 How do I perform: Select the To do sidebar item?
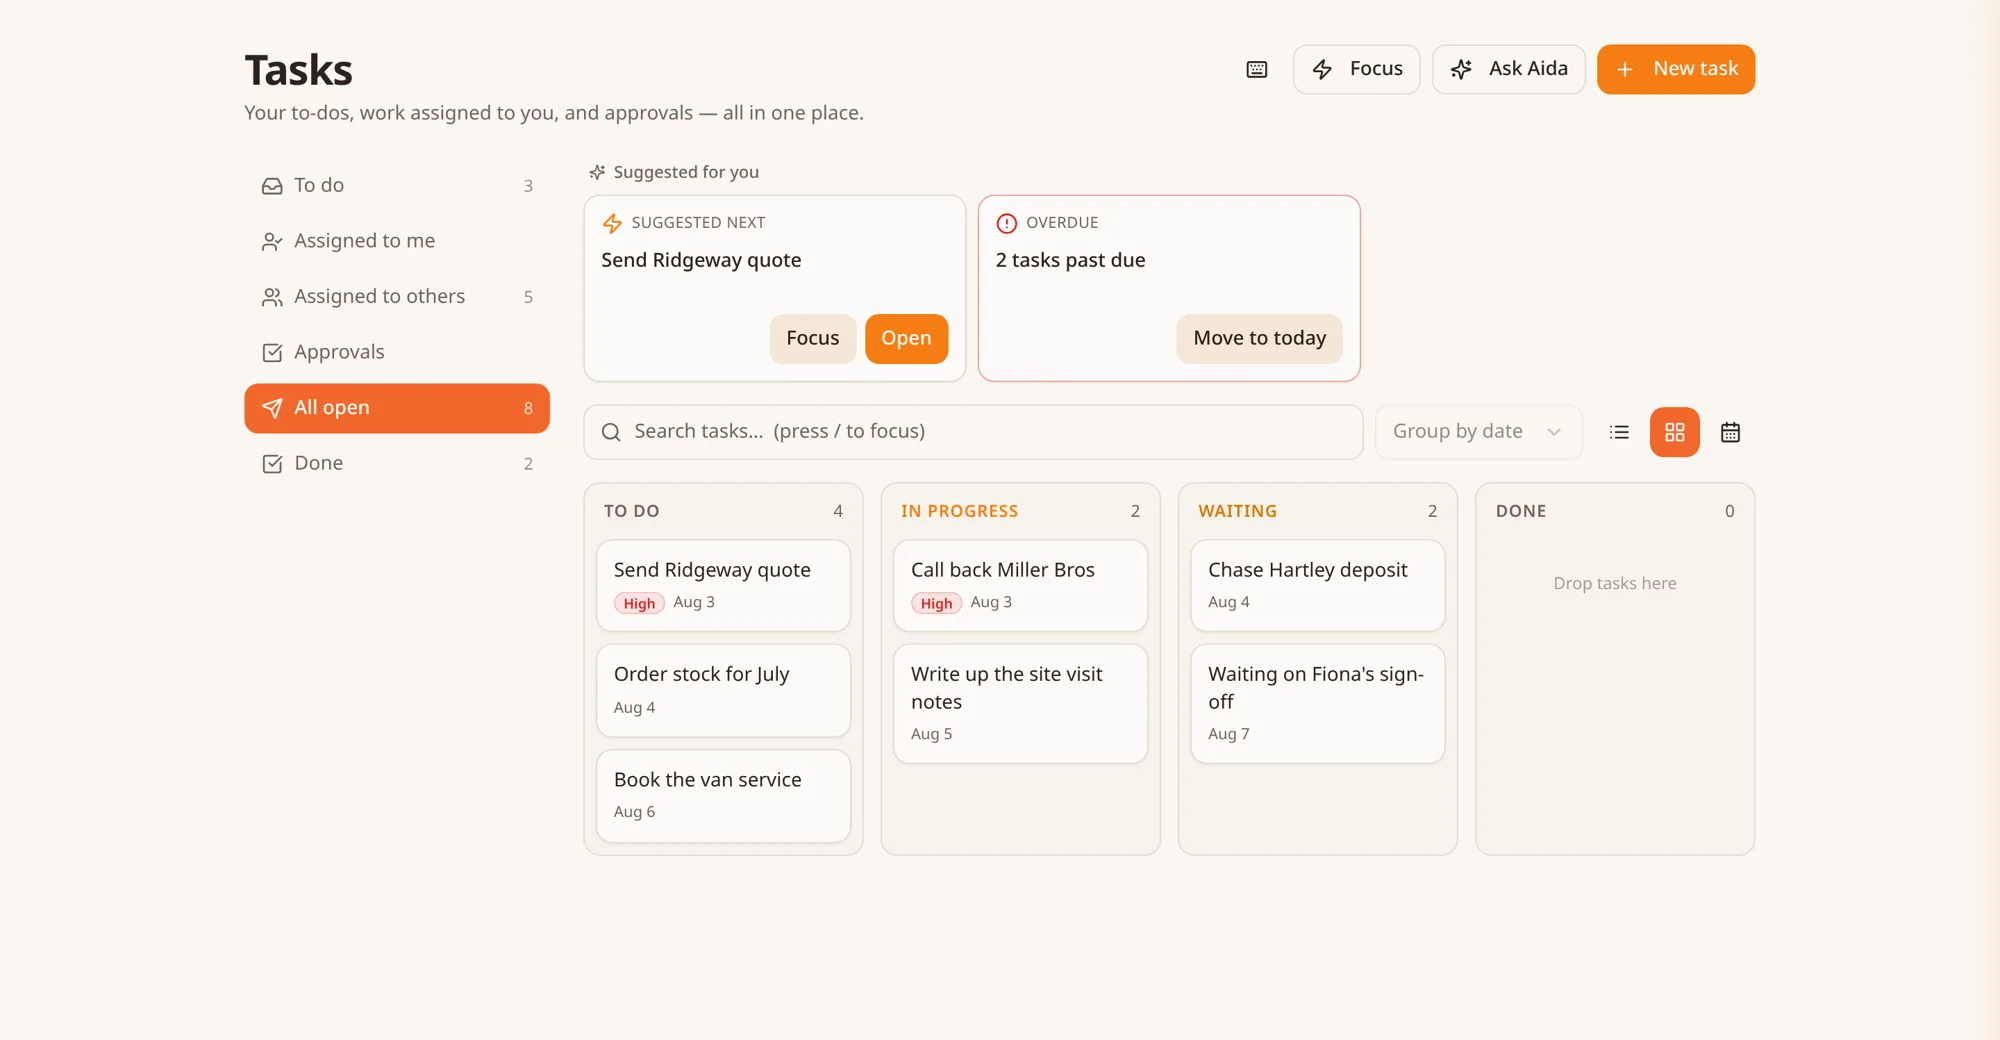click(397, 186)
